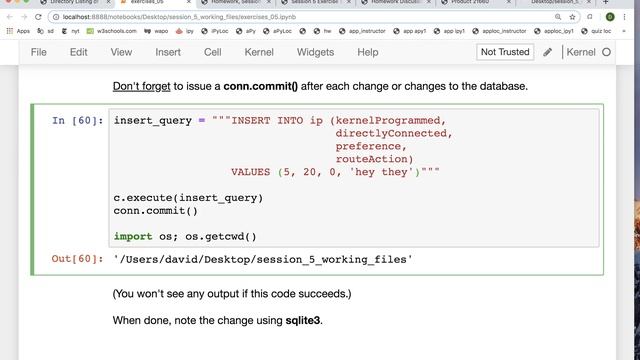The height and width of the screenshot is (360, 640).
Task: Switch to the Homework, session tab
Action: coord(236,2)
